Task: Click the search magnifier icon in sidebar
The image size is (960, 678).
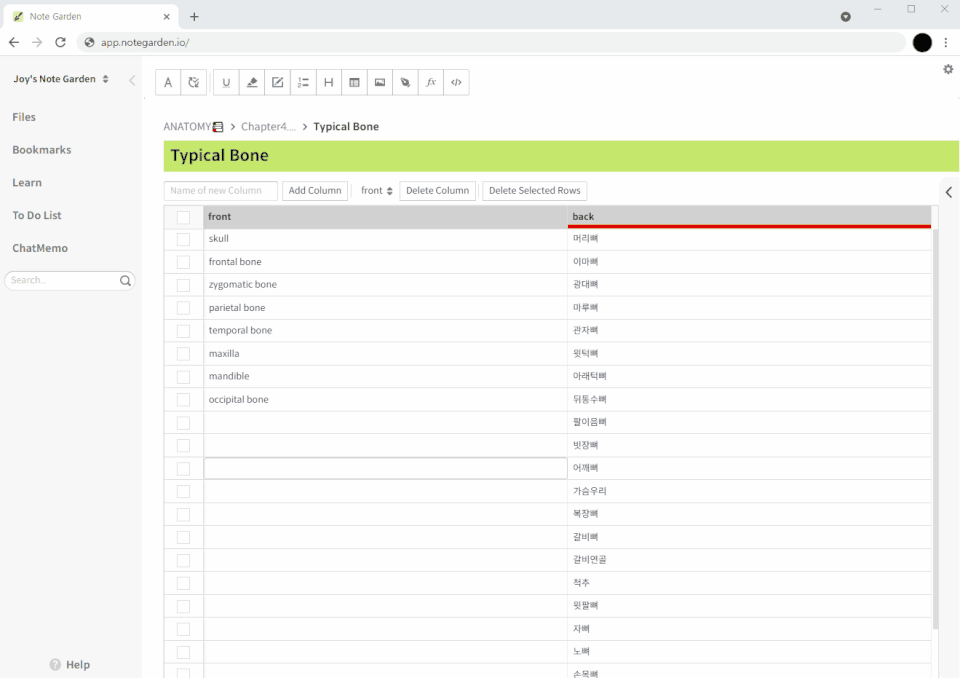Action: tap(126, 281)
